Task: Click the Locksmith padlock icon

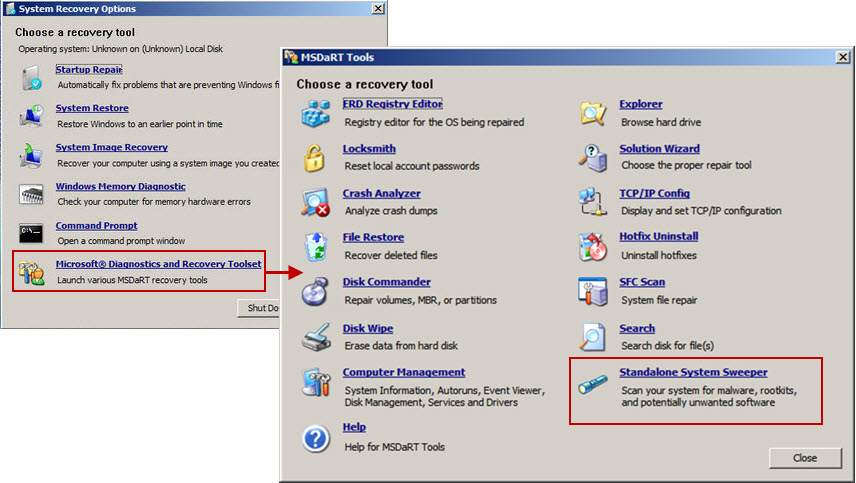Action: point(314,158)
